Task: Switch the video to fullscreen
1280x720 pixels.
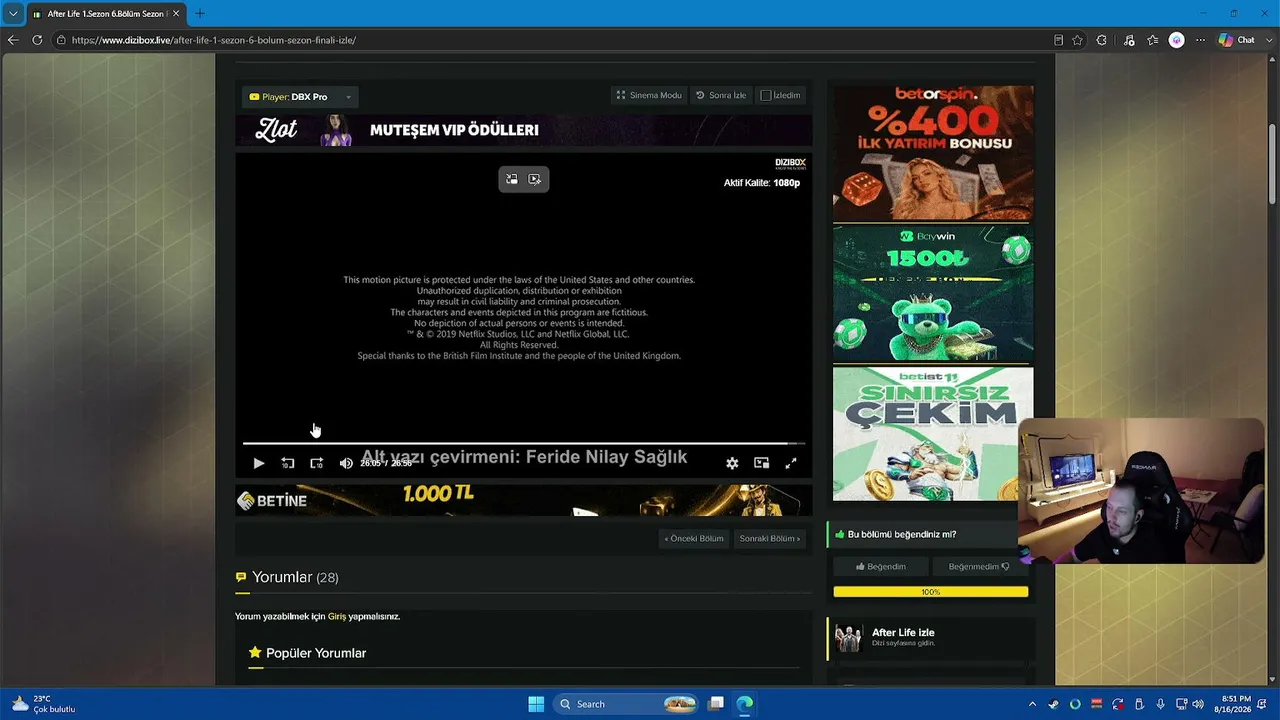Action: (791, 463)
